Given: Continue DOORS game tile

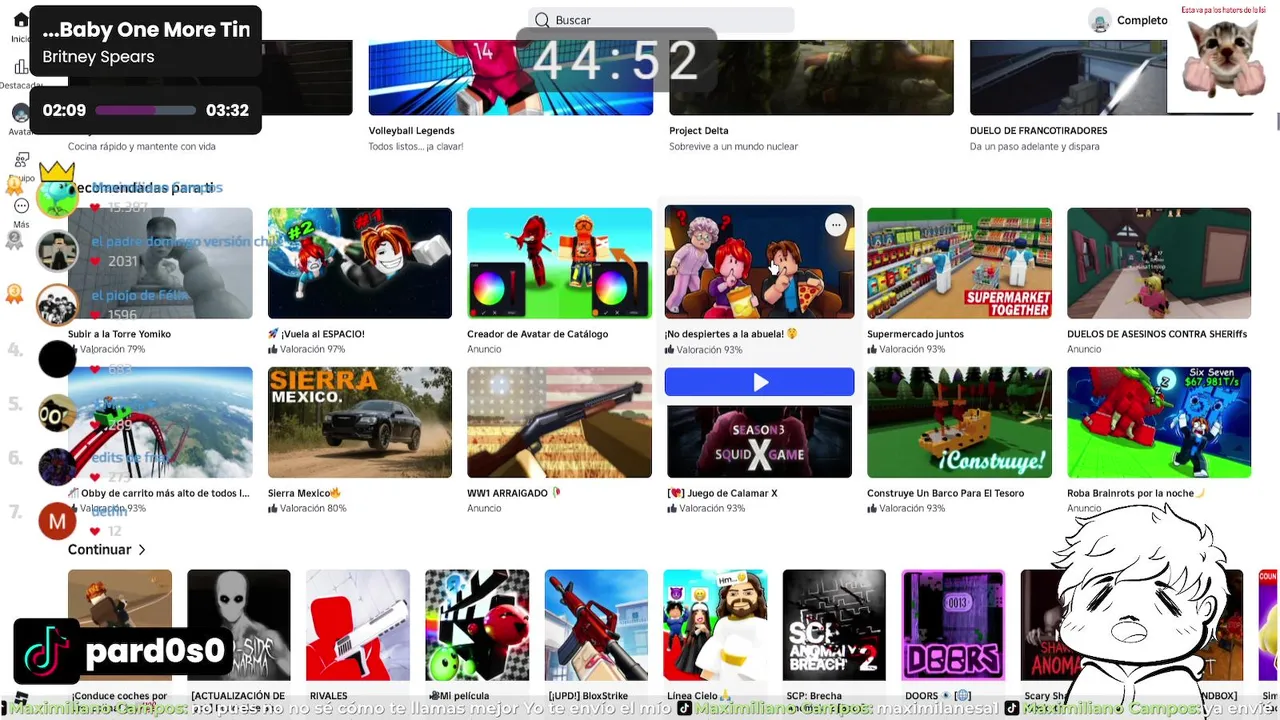Looking at the screenshot, I should click(x=953, y=625).
